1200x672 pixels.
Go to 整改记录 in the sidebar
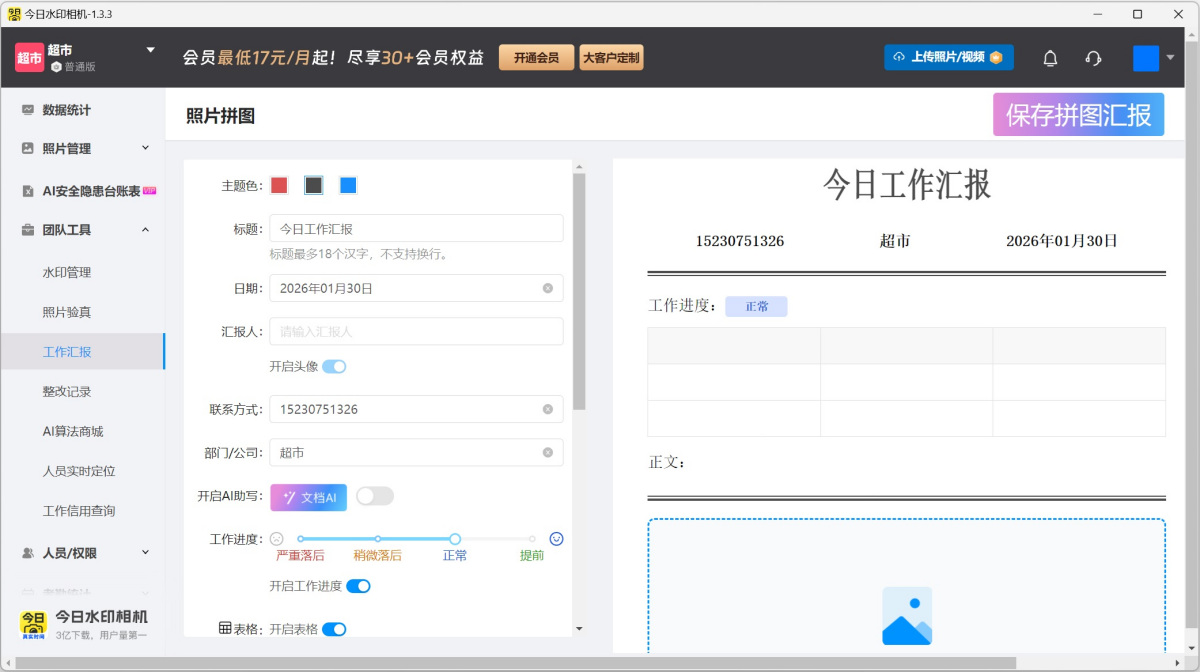[x=67, y=391]
